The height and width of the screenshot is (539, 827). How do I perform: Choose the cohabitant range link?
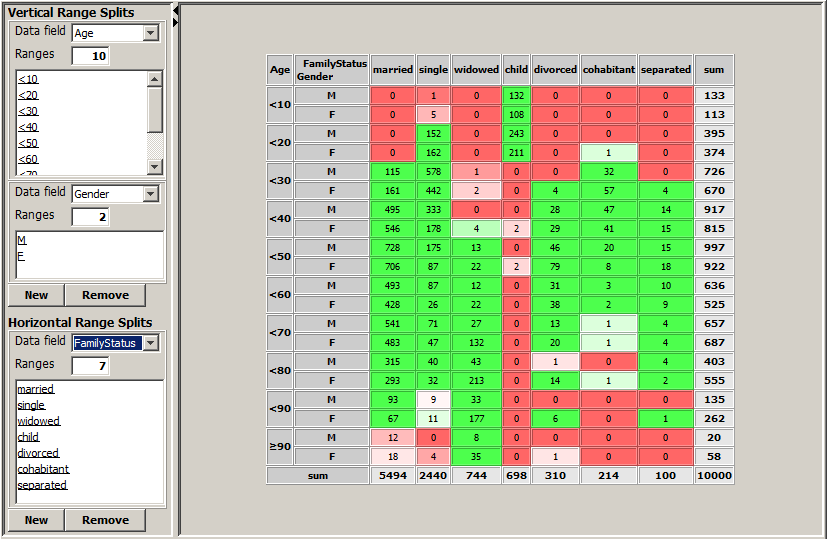pyautogui.click(x=43, y=469)
